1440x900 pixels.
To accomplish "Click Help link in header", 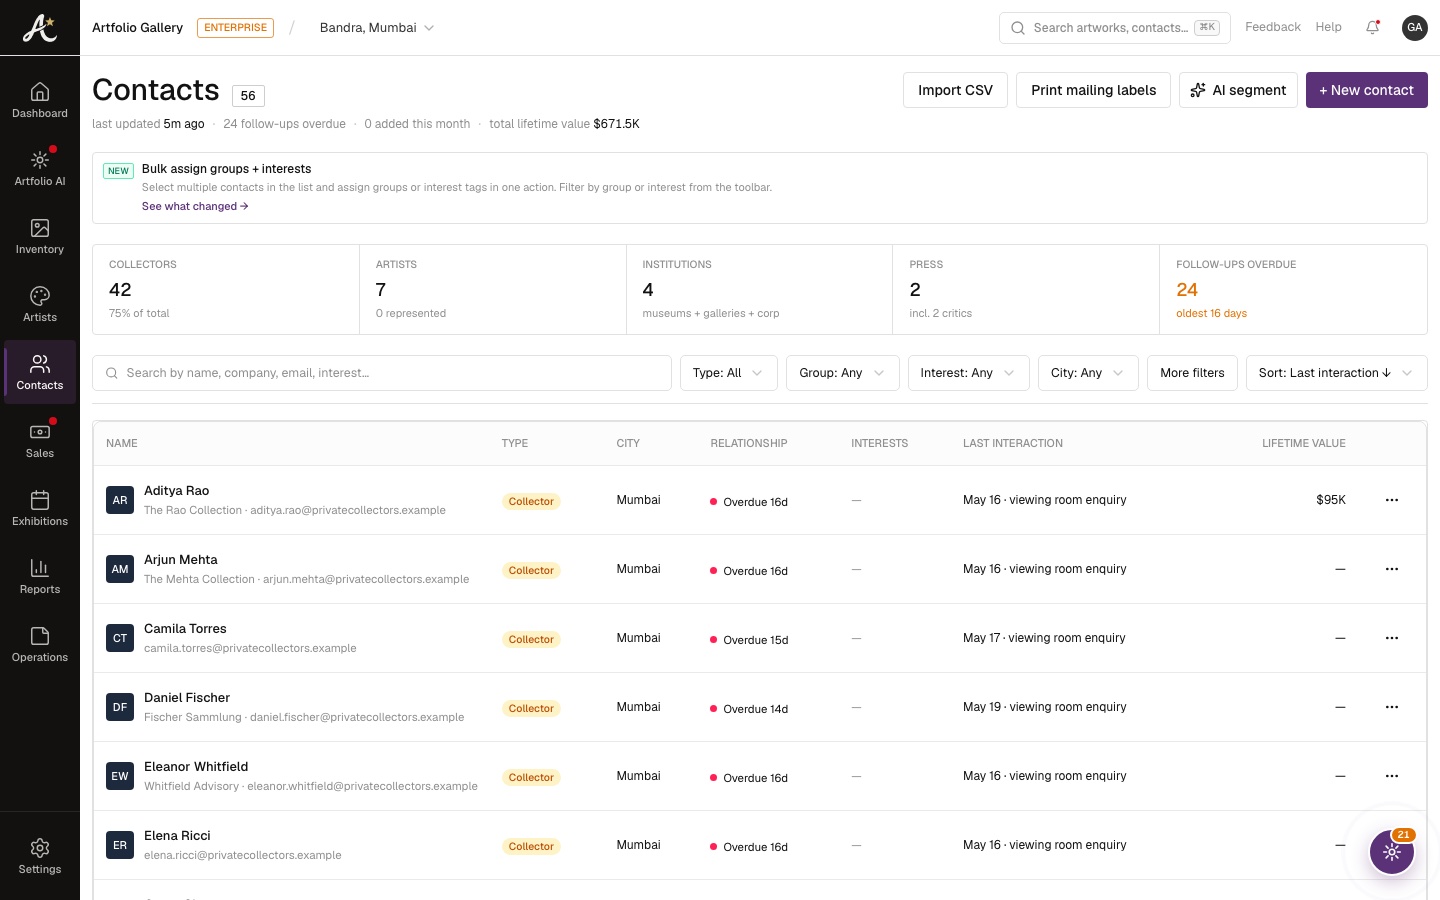I will 1328,27.
